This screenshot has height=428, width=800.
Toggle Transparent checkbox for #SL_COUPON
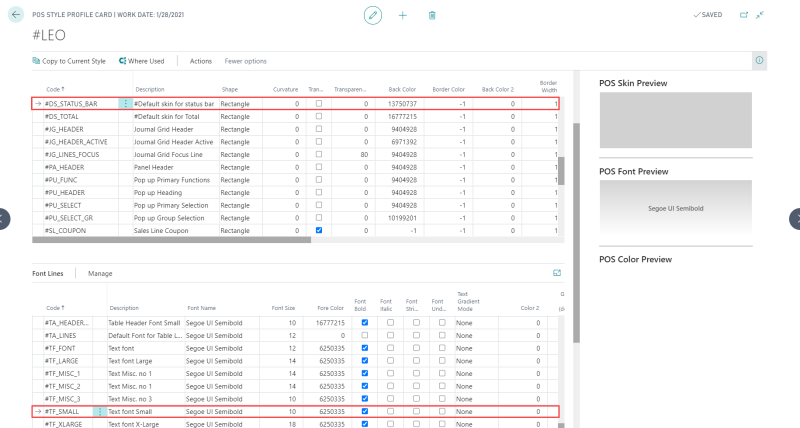point(318,230)
